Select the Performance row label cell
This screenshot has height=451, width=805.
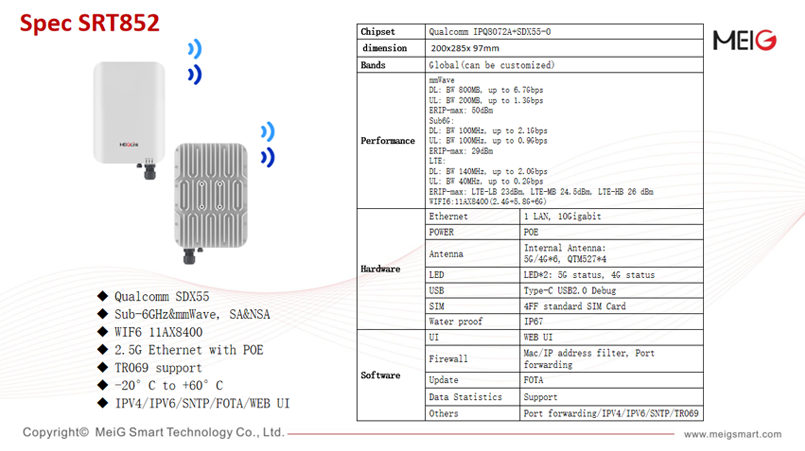click(x=390, y=141)
